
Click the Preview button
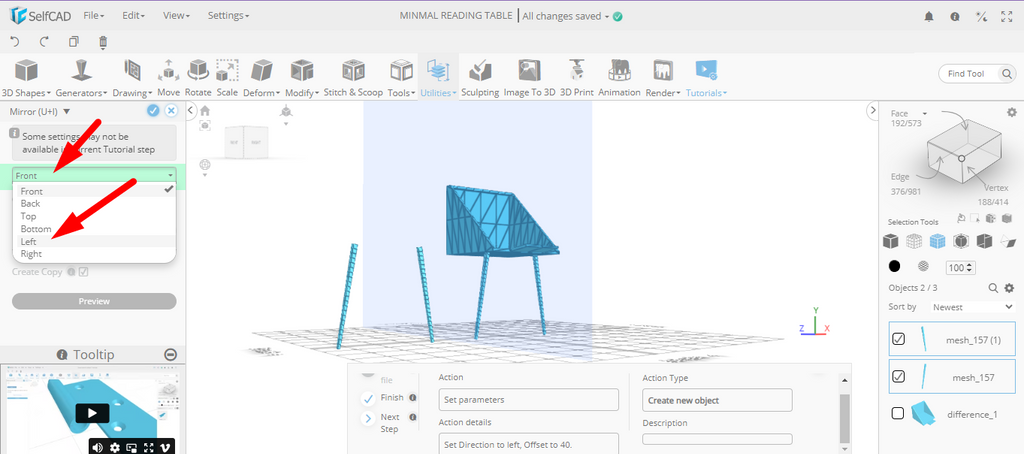point(94,301)
